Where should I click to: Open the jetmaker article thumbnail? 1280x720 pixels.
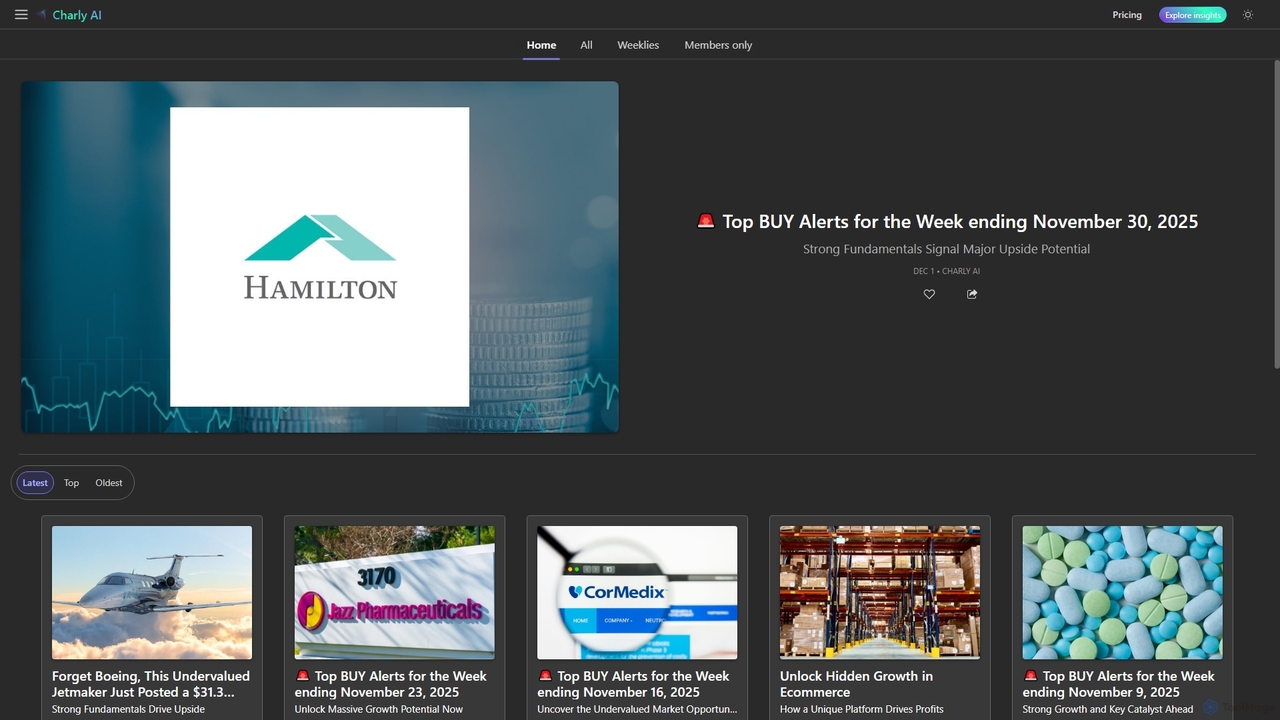152,593
